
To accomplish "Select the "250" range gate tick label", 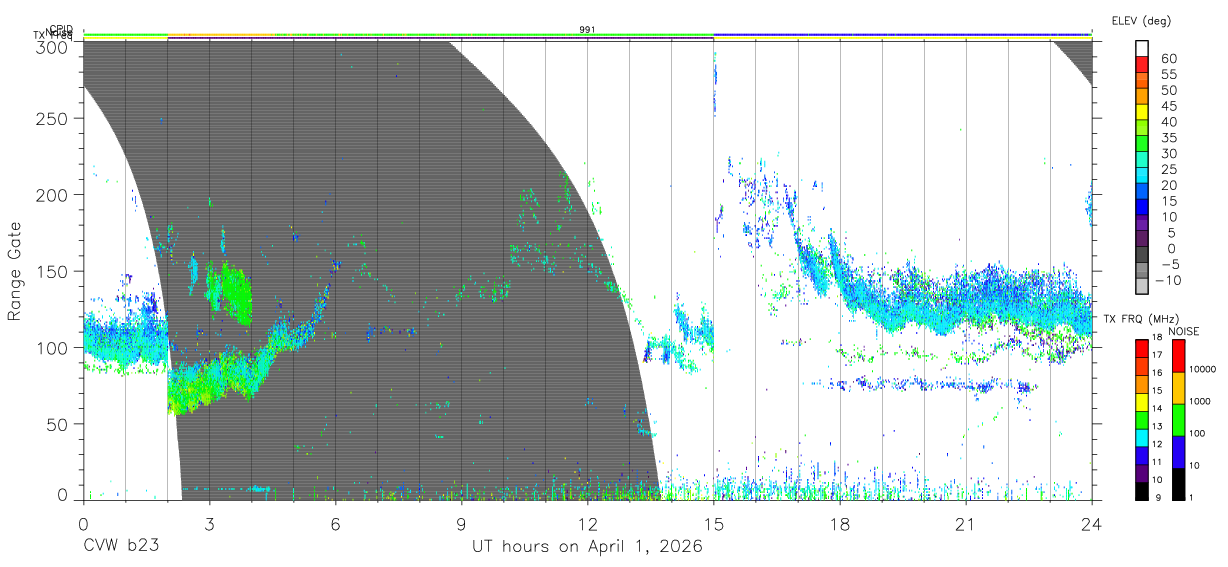I will coord(52,119).
